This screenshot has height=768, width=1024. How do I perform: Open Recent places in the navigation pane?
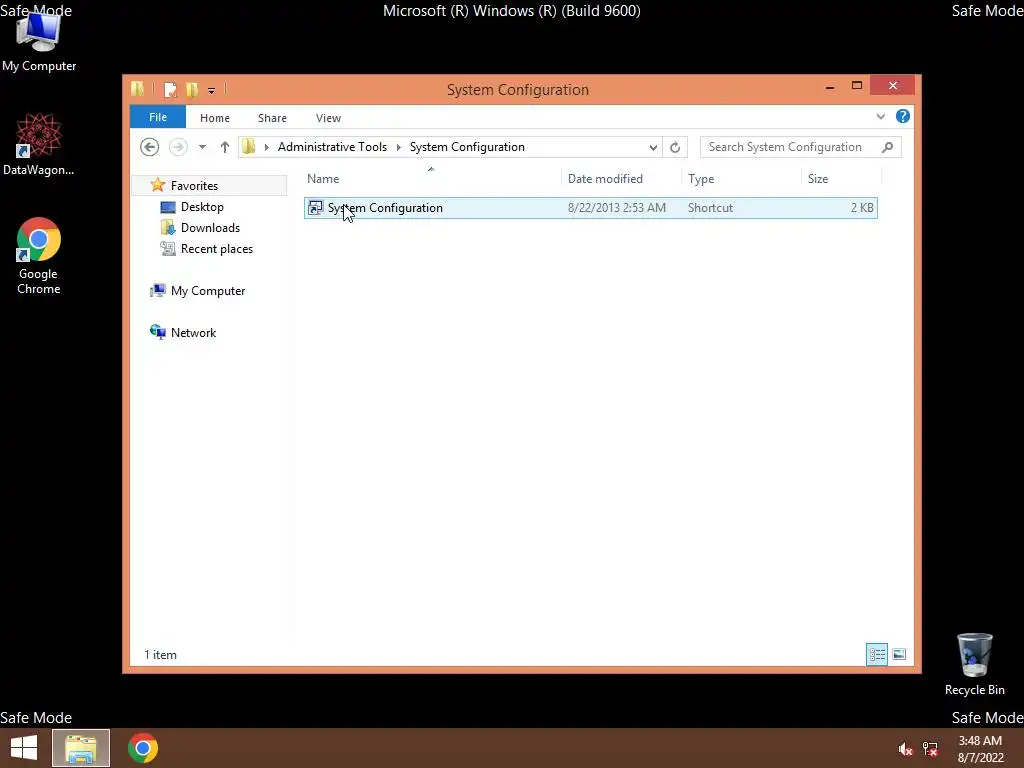[x=216, y=249]
